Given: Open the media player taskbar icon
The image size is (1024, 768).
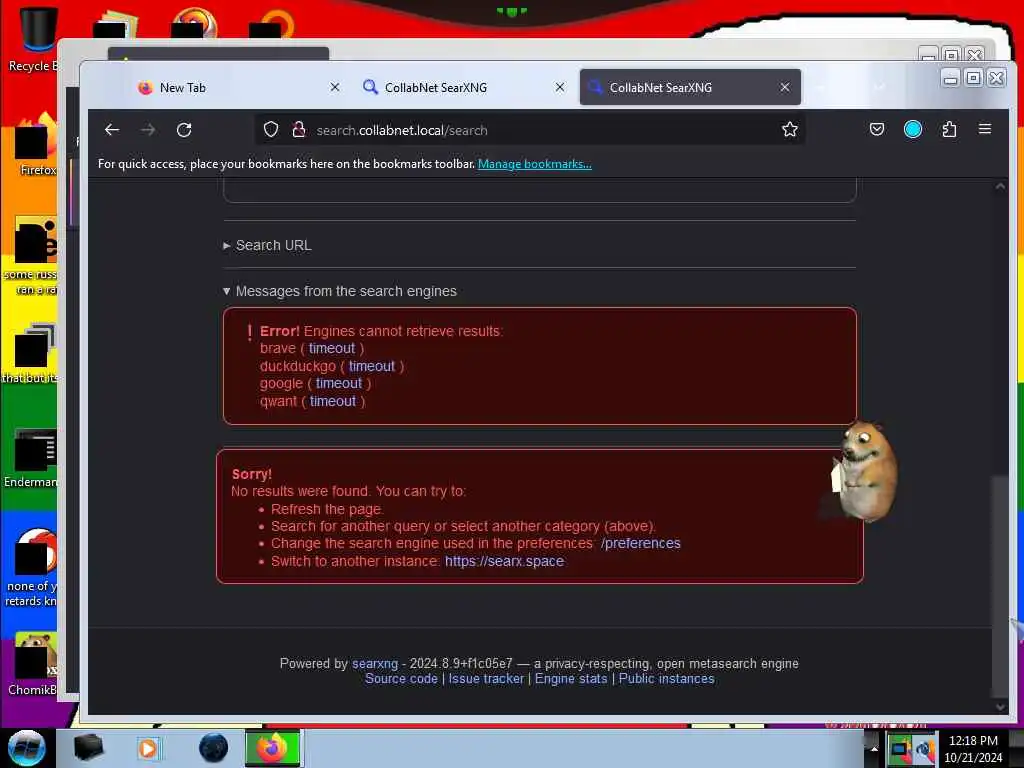Looking at the screenshot, I should (148, 748).
